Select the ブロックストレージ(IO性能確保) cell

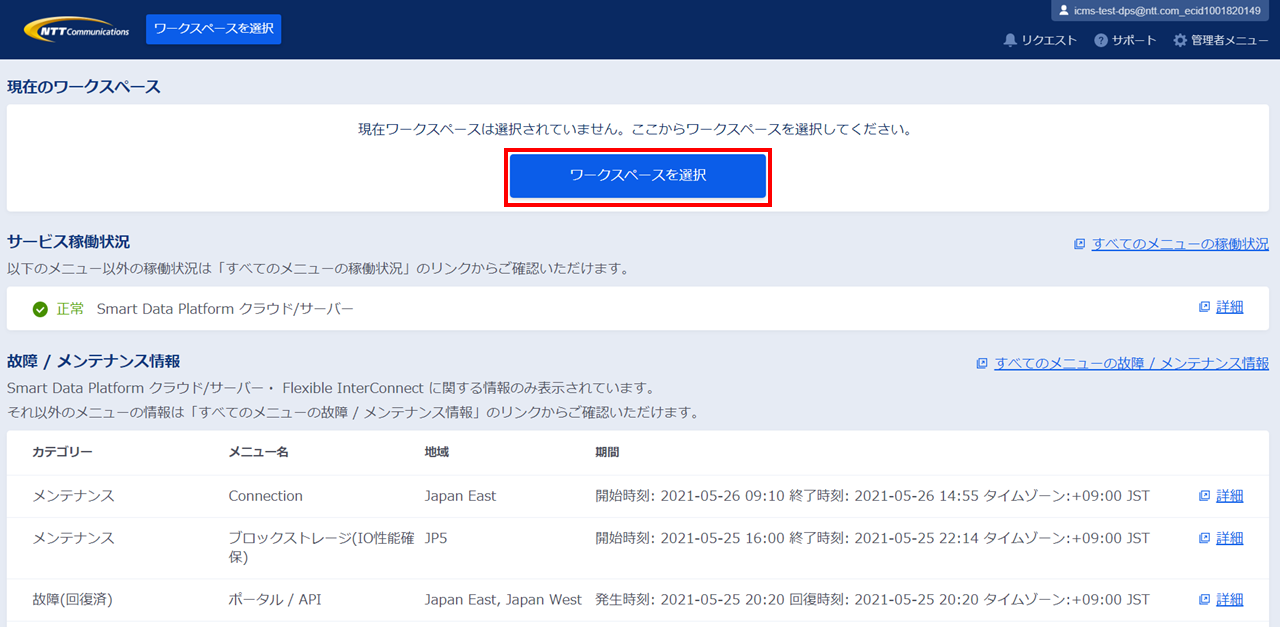[x=321, y=547]
